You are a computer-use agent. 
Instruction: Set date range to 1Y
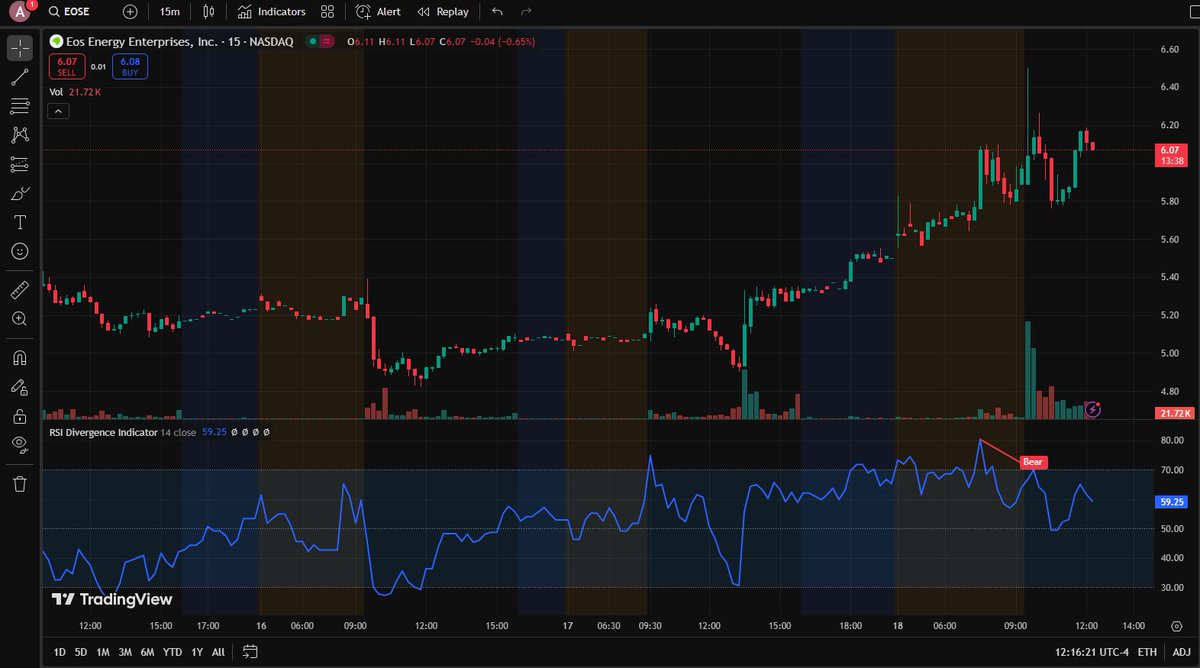tap(197, 652)
